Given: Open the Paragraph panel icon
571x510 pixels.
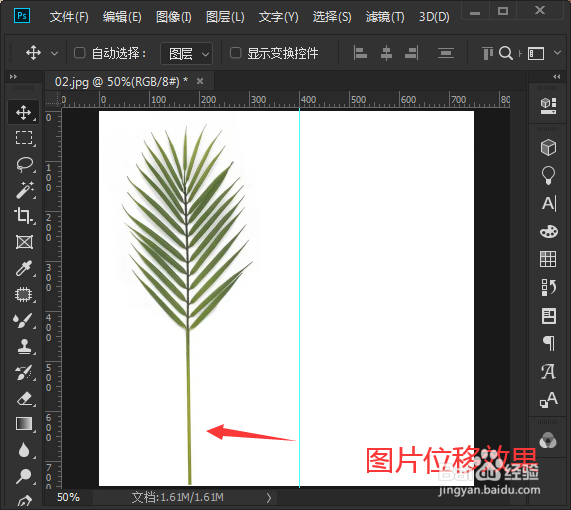Looking at the screenshot, I should tap(548, 344).
